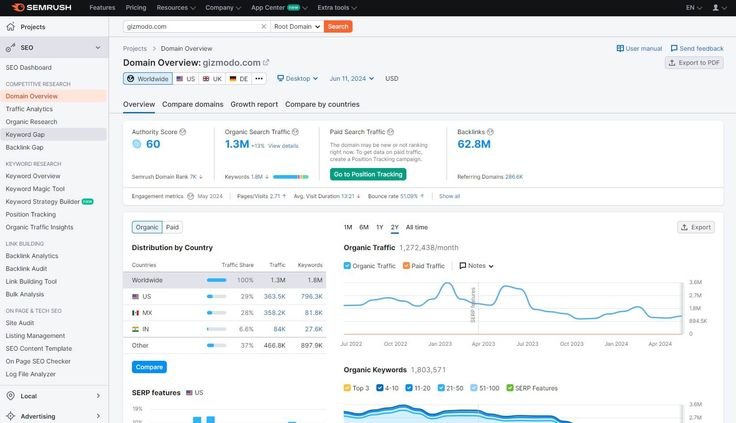Image resolution: width=736 pixels, height=423 pixels.
Task: Switch distribution to Paid
Action: (x=172, y=227)
